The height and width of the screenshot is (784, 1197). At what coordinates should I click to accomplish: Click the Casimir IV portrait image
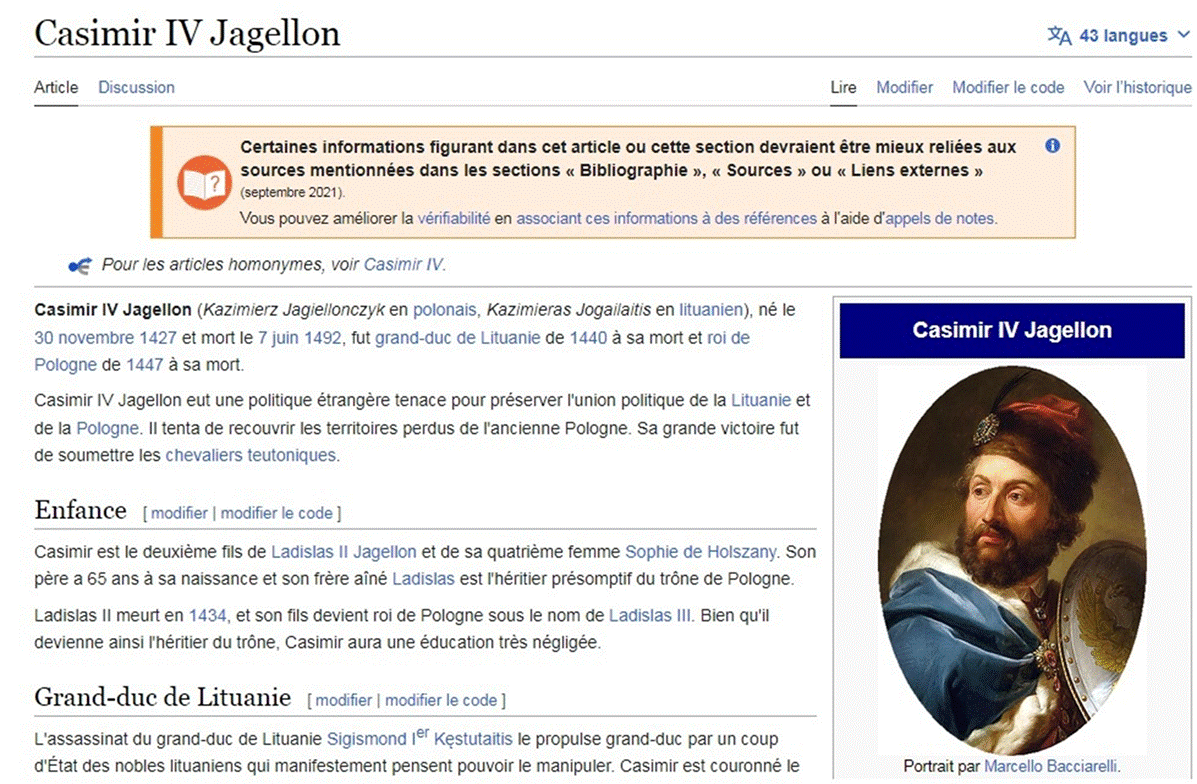[1012, 560]
